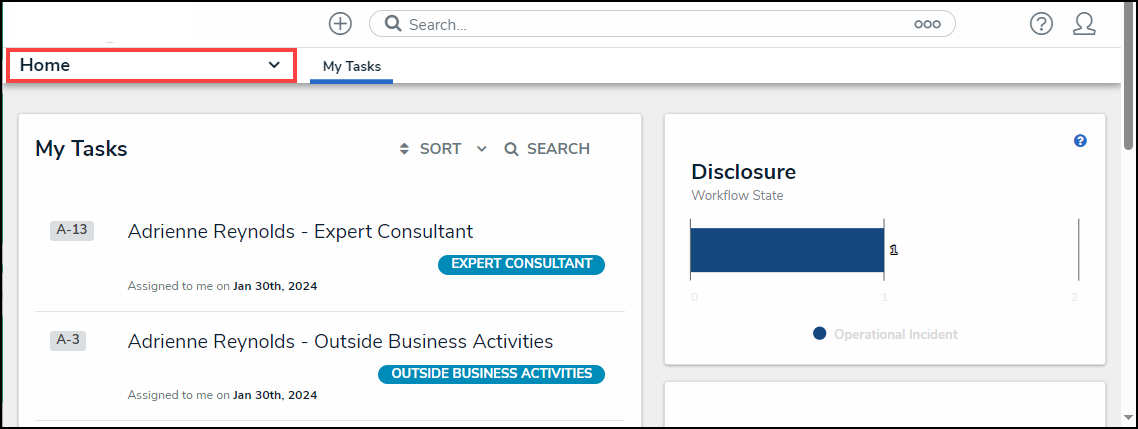Click the EXPERT CONSULTANT tag badge
This screenshot has width=1138, height=429.
click(x=521, y=264)
